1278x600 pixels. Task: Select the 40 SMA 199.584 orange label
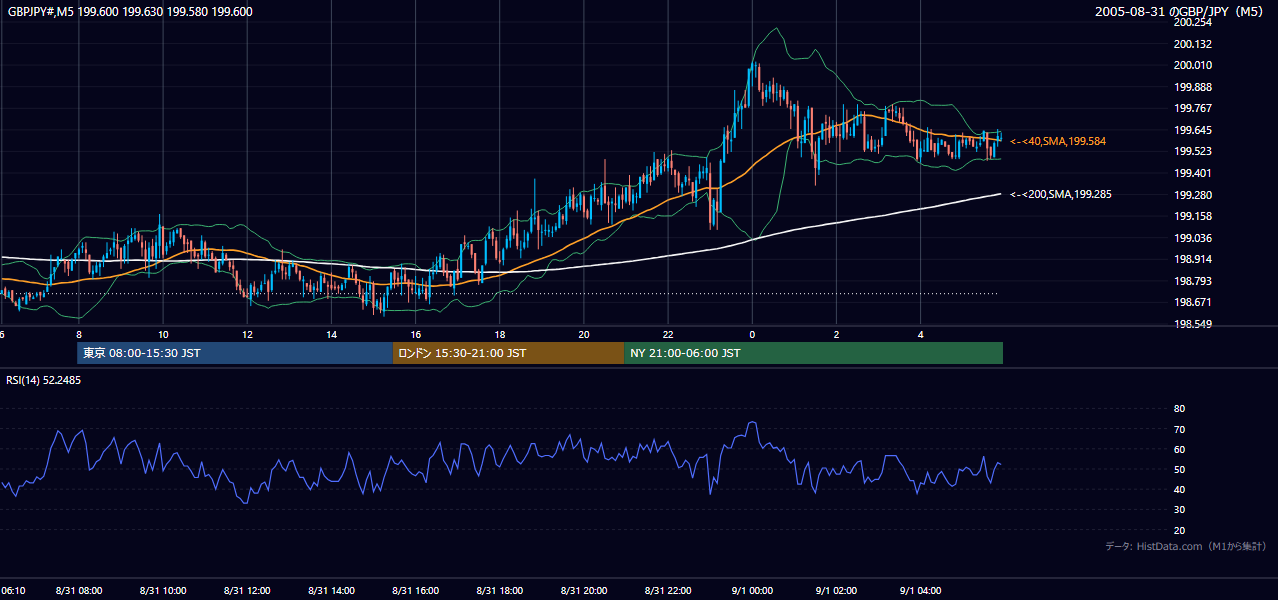[1058, 142]
